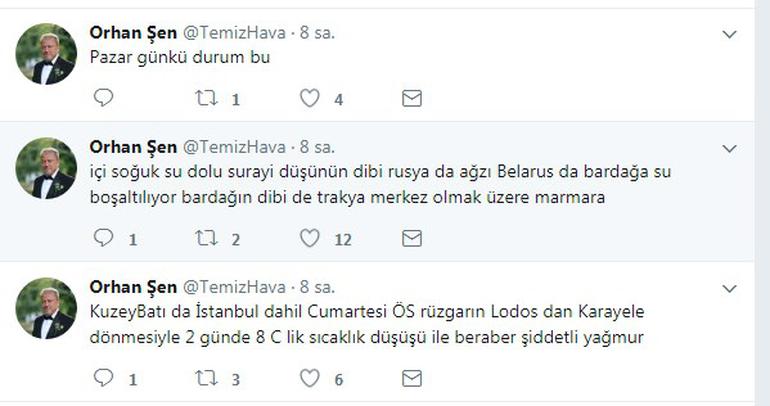Viewport: 770px width, 406px height.
Task: Open Orhan Şen's profile from first tweet
Action: click(x=131, y=33)
